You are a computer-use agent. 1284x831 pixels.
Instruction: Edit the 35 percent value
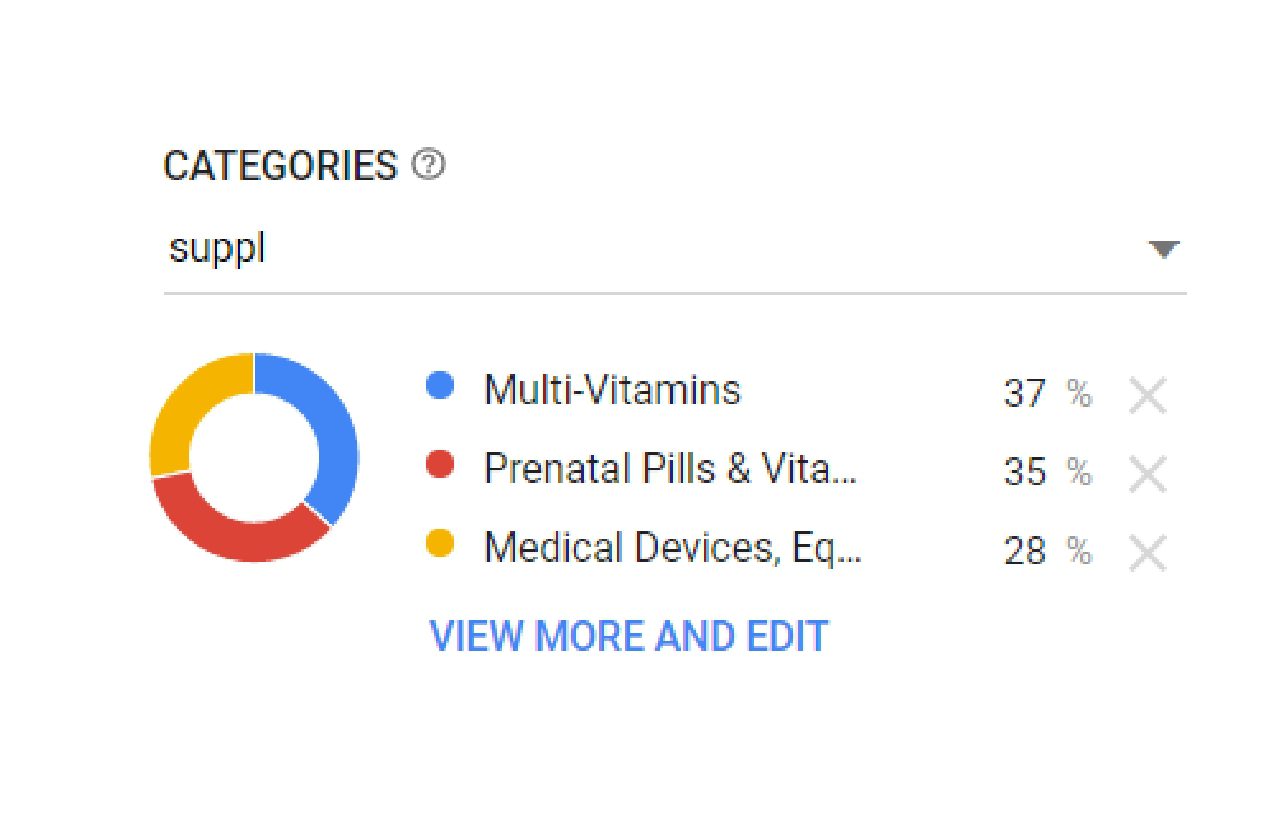point(1025,472)
